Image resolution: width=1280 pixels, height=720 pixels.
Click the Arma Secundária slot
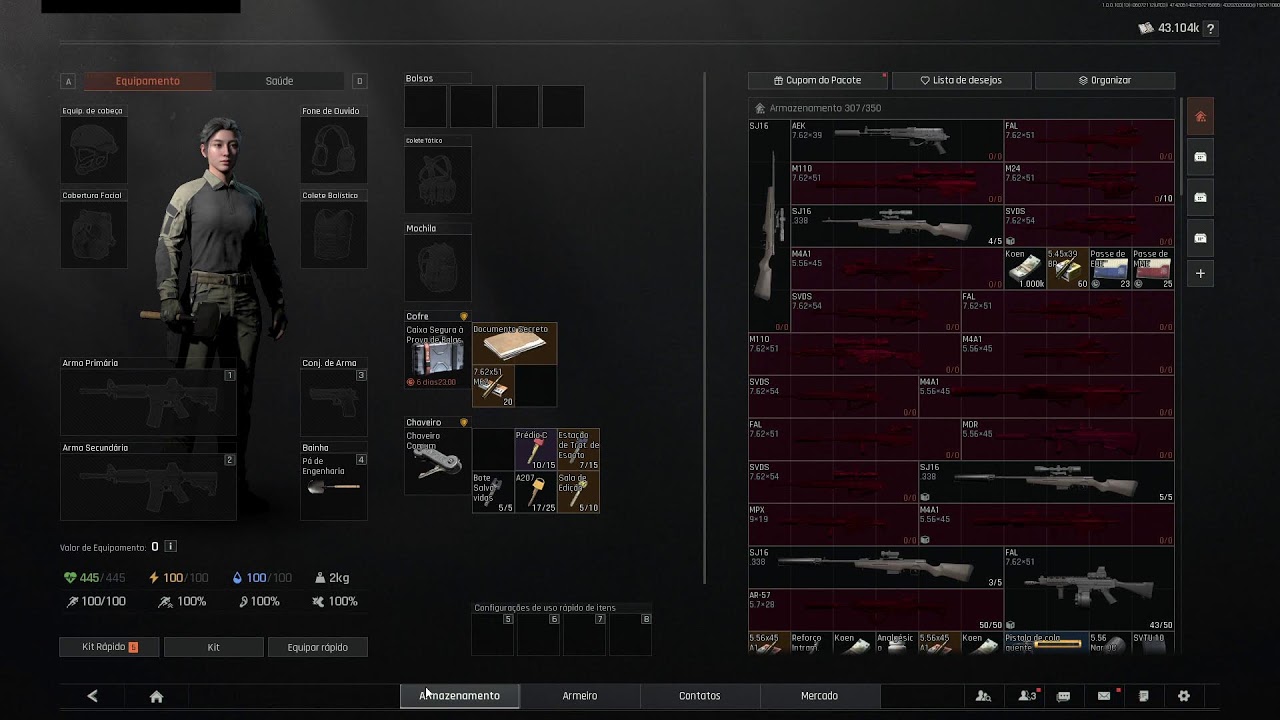(148, 487)
